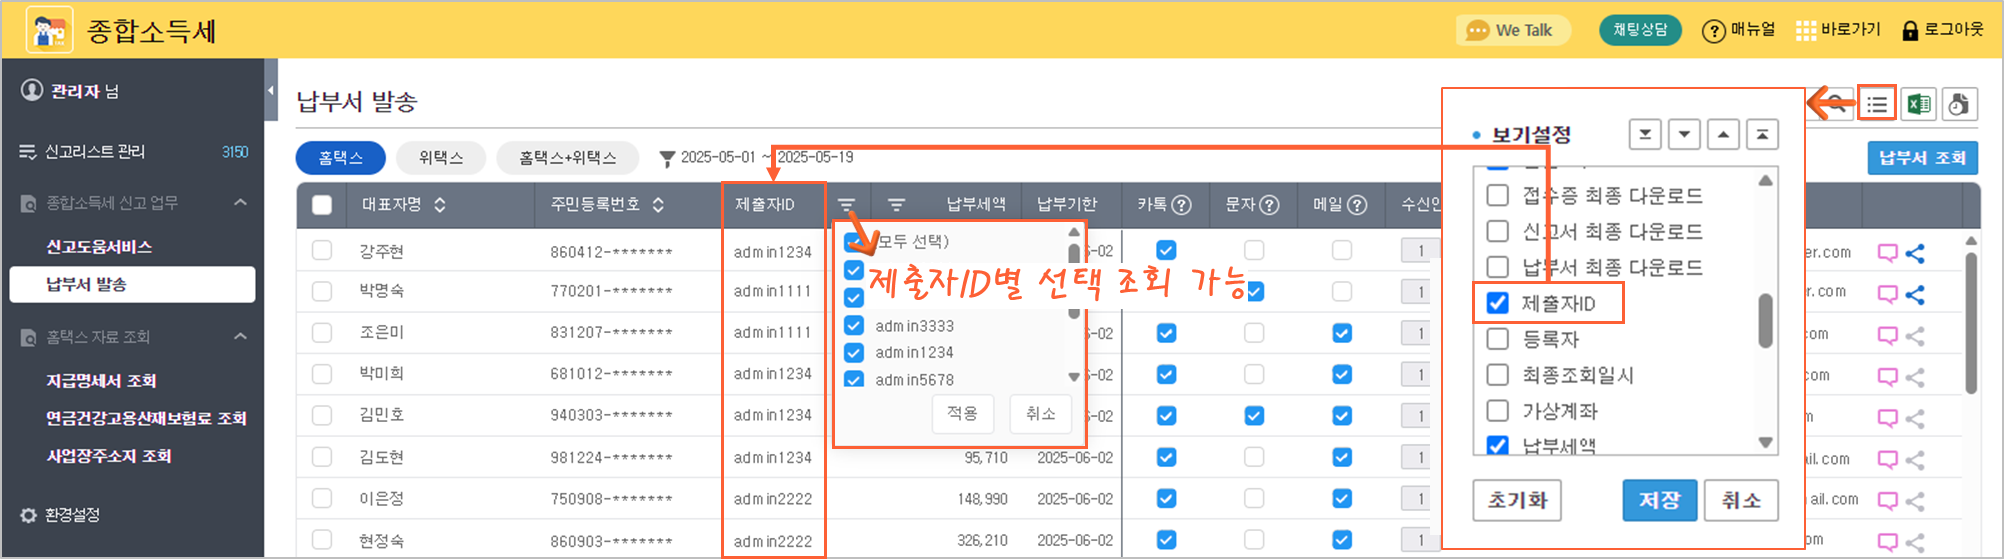This screenshot has width=2004, height=559.
Task: Open the column view settings list icon
Action: coord(1877,104)
